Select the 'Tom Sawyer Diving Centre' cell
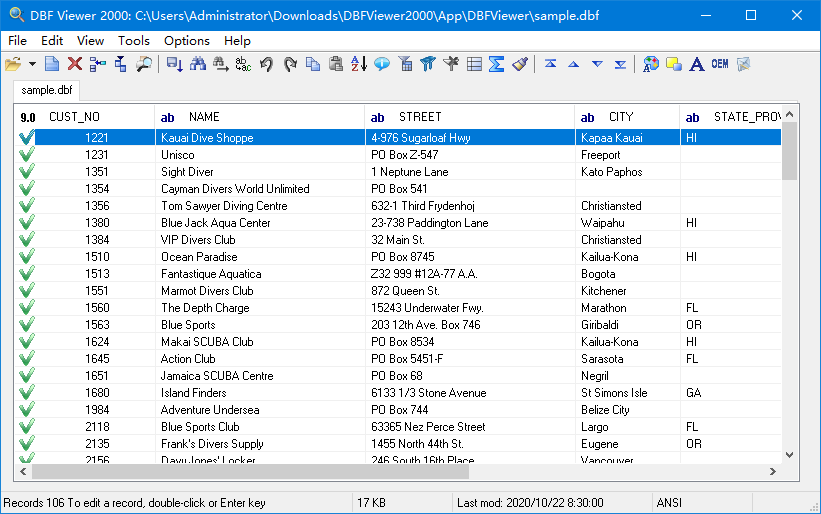 (260, 206)
